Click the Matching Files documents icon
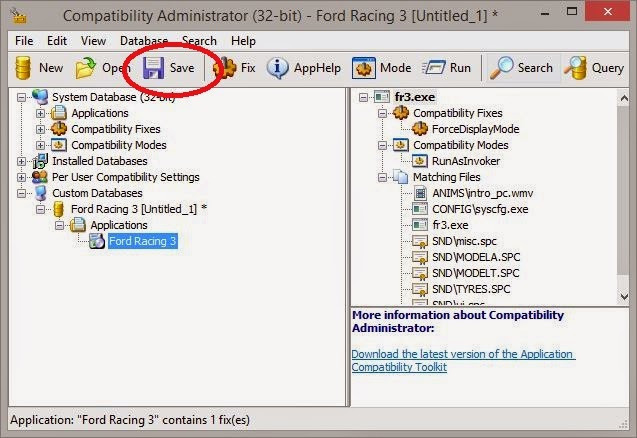Viewport: 637px width, 438px height. pos(401,177)
